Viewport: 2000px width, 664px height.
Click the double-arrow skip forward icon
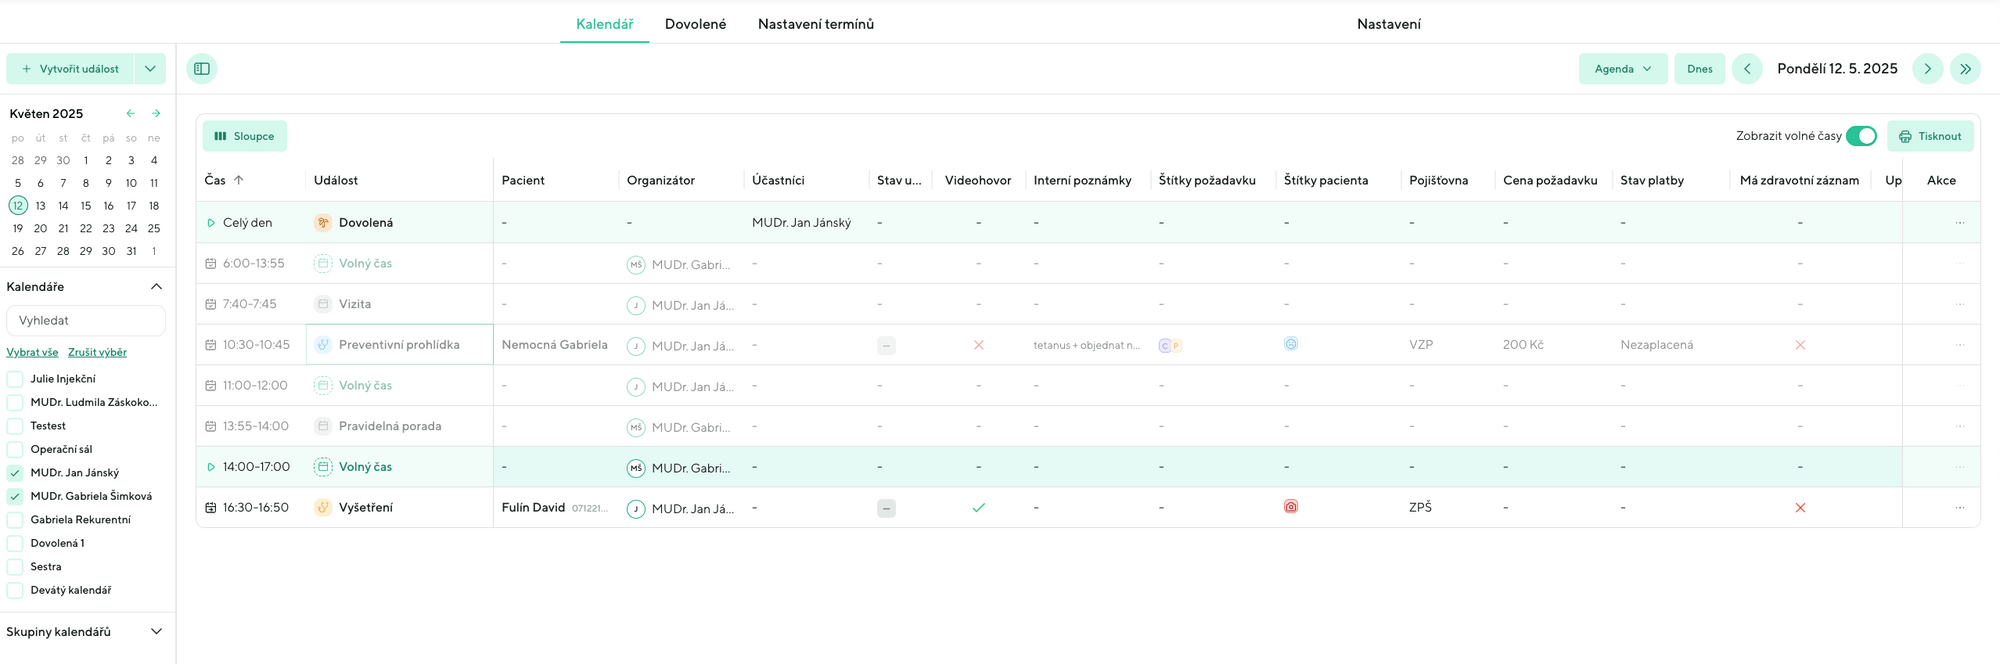coord(1965,69)
